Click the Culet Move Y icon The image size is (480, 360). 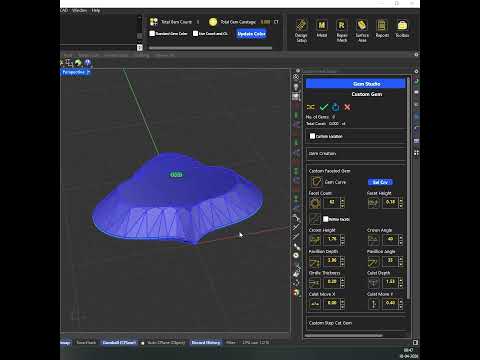click(x=373, y=304)
